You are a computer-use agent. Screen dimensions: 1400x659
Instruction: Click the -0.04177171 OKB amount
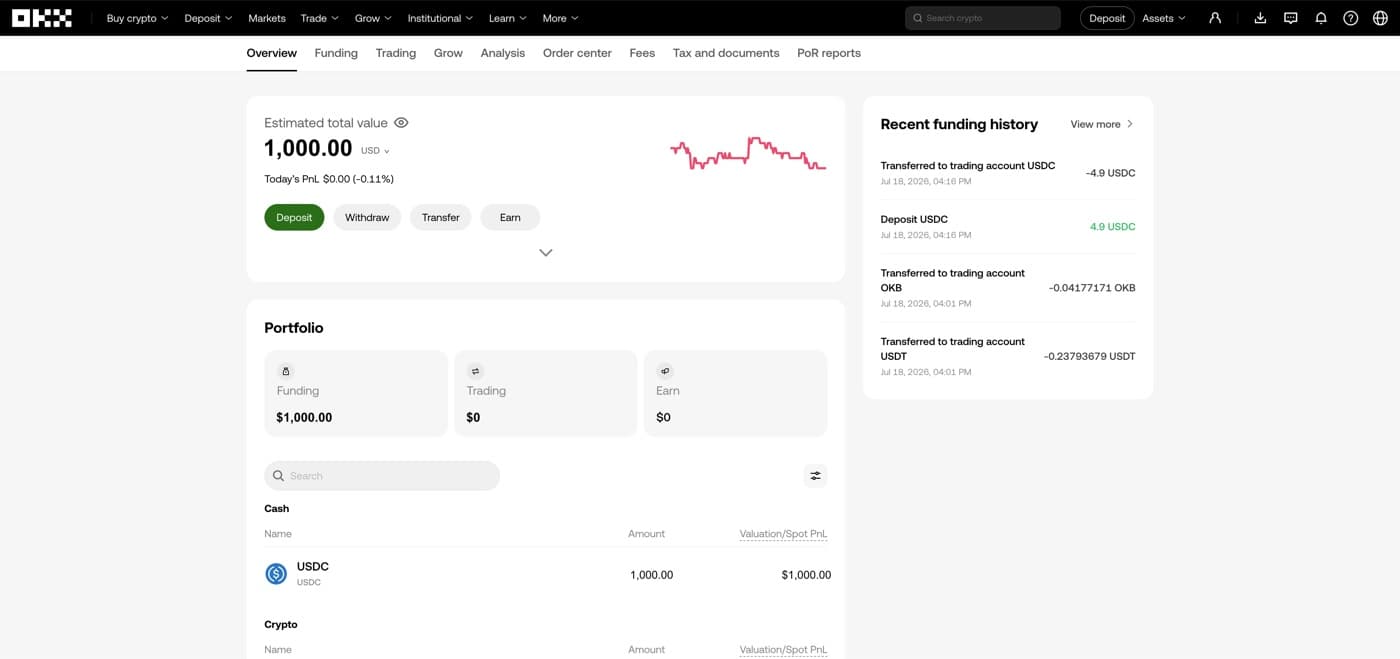1092,288
